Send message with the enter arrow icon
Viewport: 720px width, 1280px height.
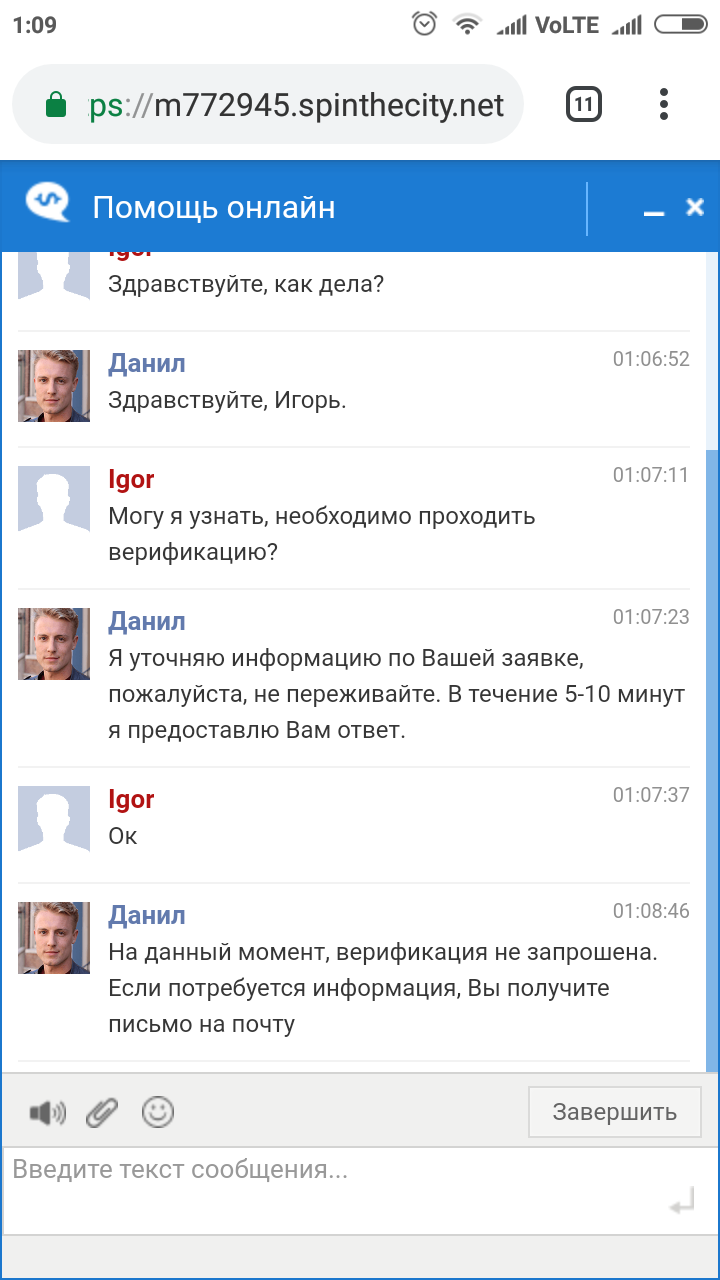coord(682,1205)
